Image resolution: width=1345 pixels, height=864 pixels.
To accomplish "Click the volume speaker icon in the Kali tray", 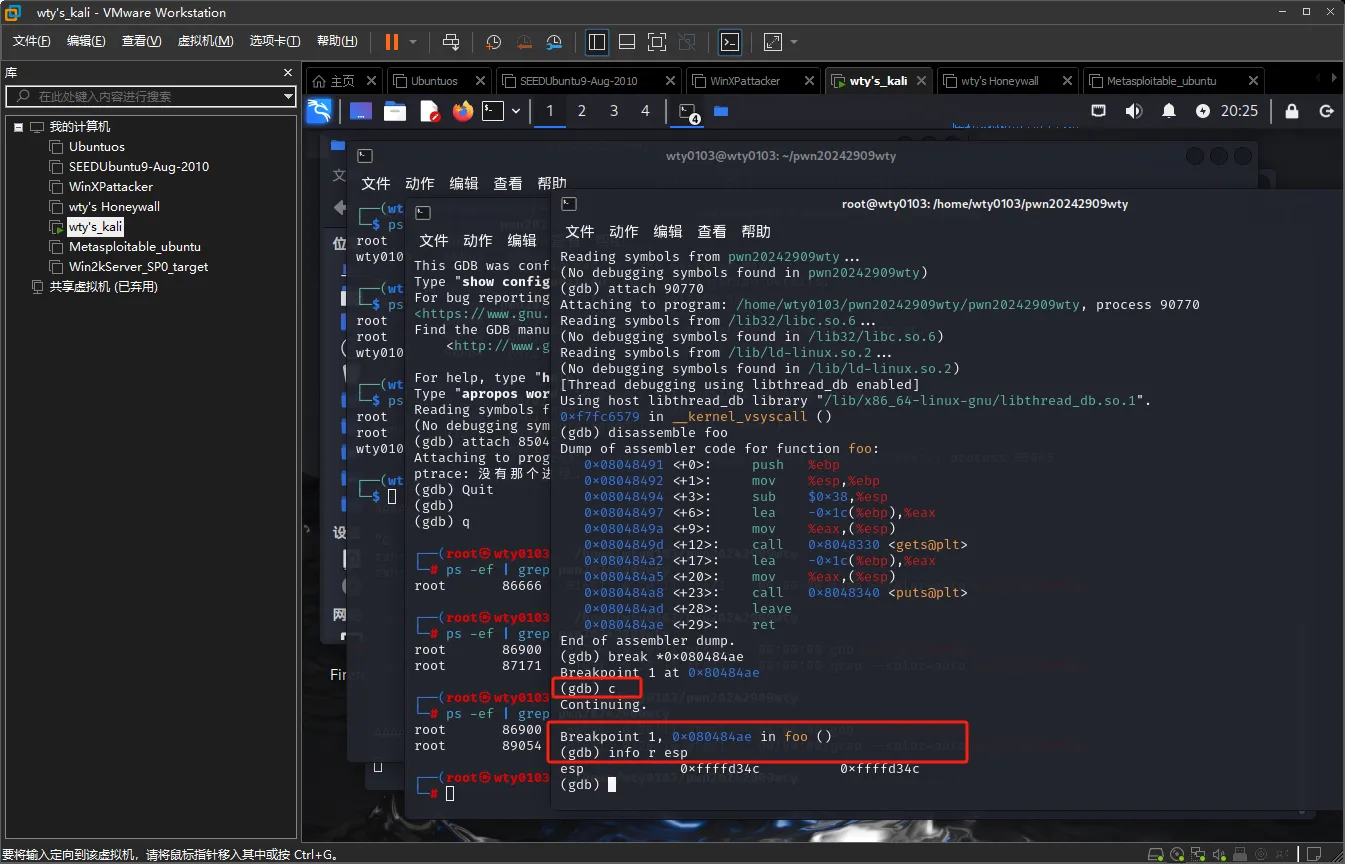I will pyautogui.click(x=1133, y=111).
